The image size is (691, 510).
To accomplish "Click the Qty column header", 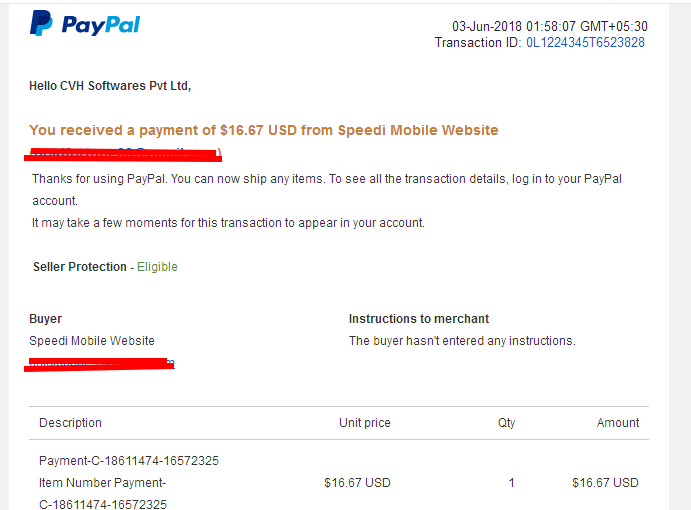I will point(506,423).
